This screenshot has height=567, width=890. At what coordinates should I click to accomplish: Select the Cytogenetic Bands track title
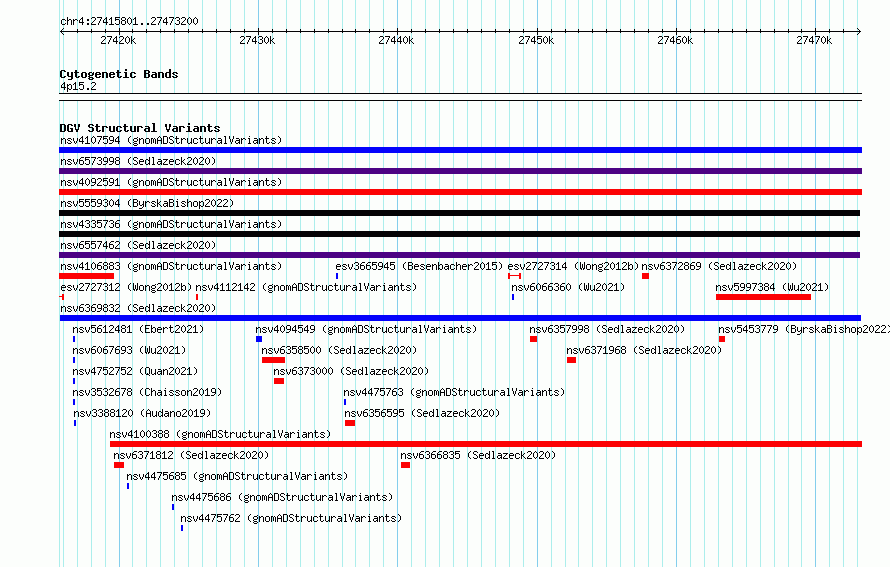pyautogui.click(x=119, y=74)
